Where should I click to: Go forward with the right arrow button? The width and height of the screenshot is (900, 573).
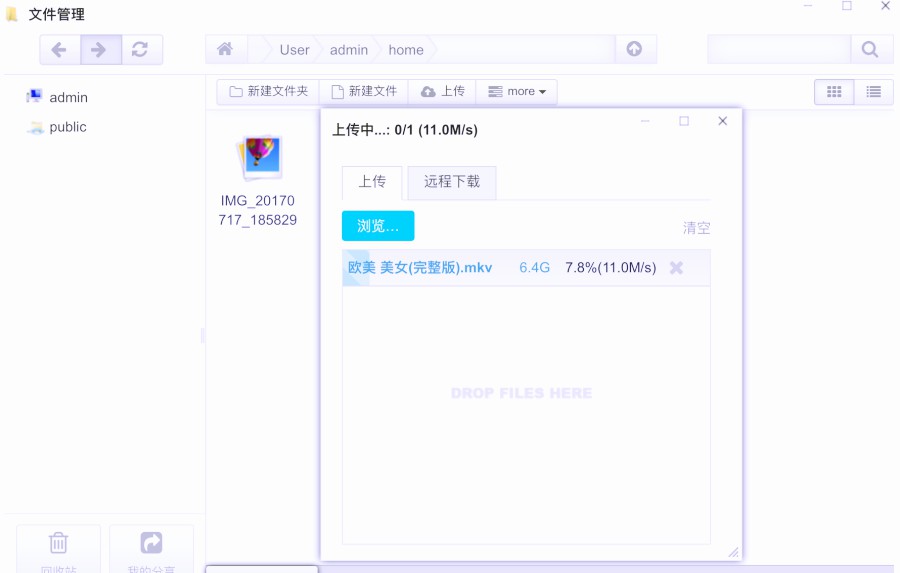click(100, 50)
